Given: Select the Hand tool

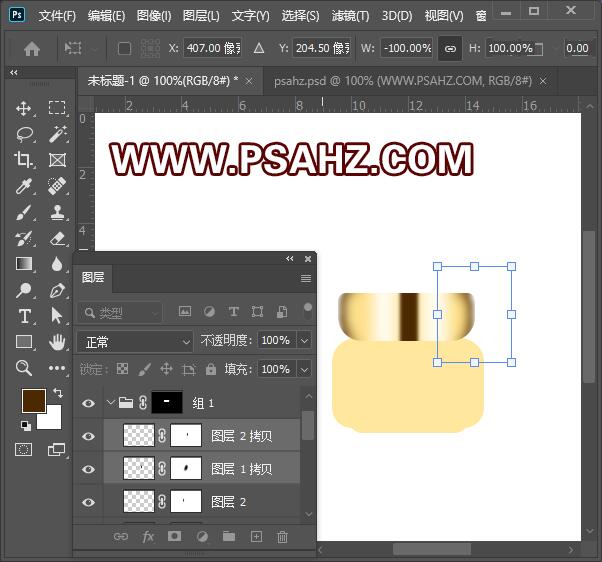Looking at the screenshot, I should pos(57,342).
